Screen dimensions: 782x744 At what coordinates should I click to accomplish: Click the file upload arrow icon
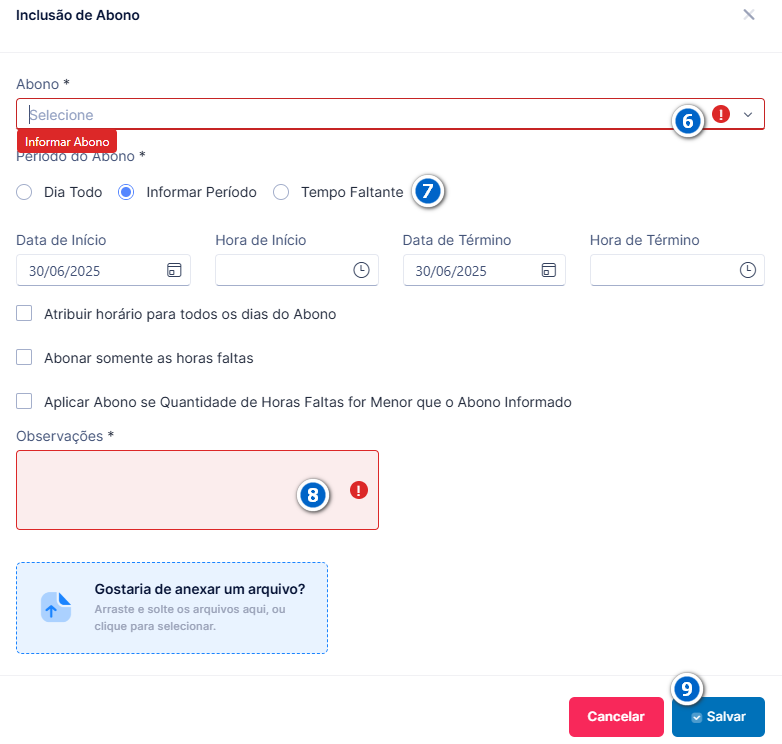point(56,607)
